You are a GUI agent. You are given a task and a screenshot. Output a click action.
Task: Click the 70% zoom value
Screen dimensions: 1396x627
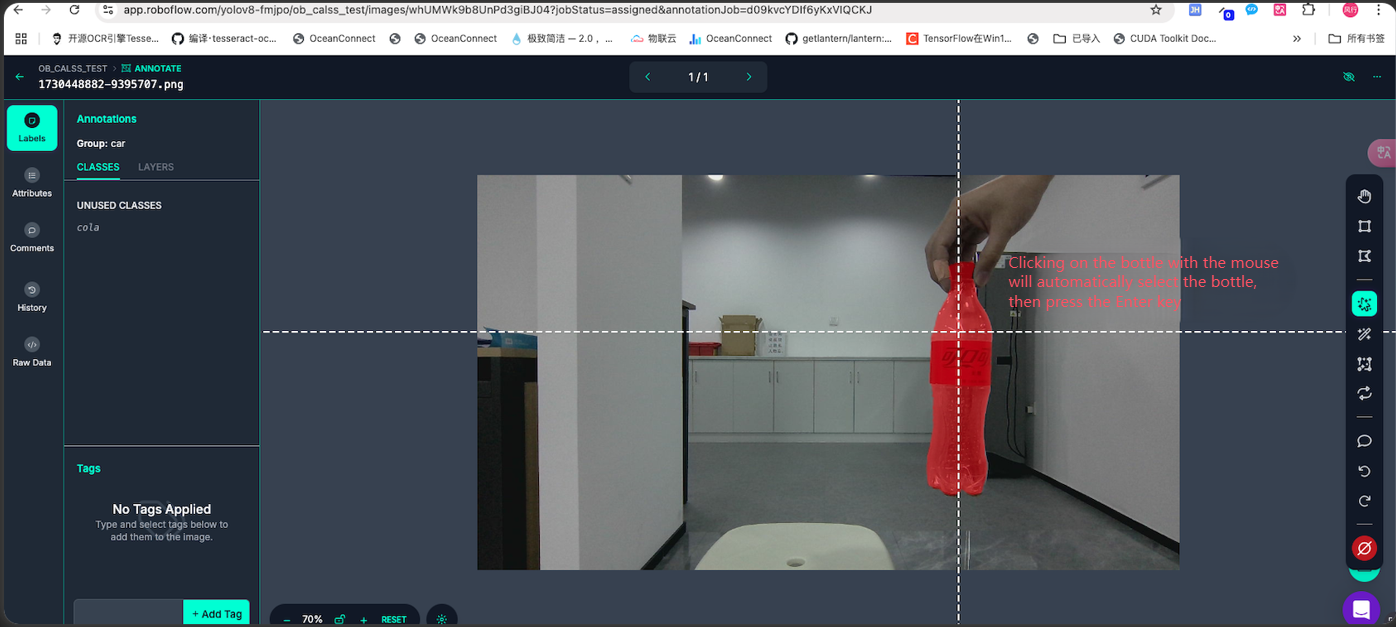312,620
